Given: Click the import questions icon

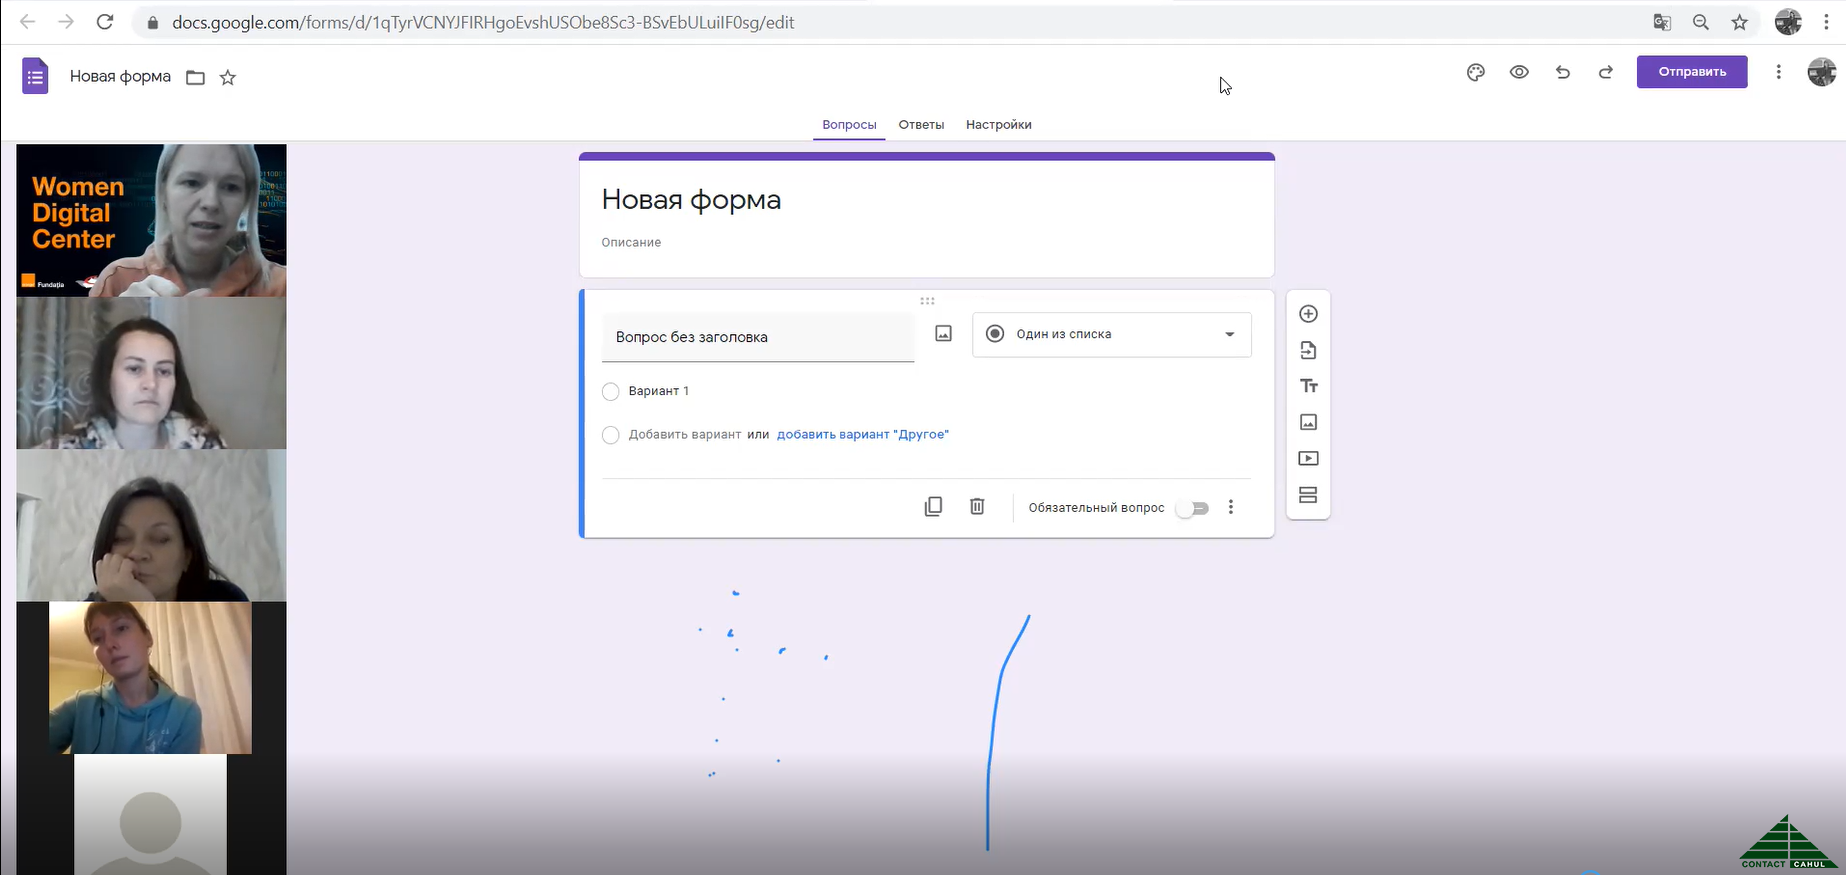Looking at the screenshot, I should click(1308, 350).
